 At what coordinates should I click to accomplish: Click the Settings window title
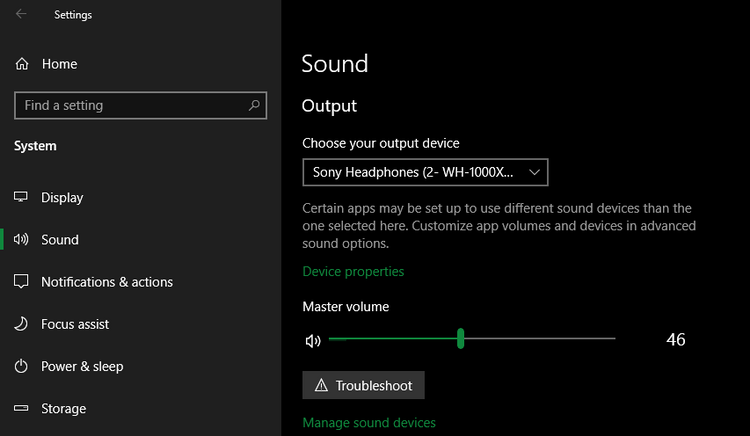pyautogui.click(x=73, y=15)
